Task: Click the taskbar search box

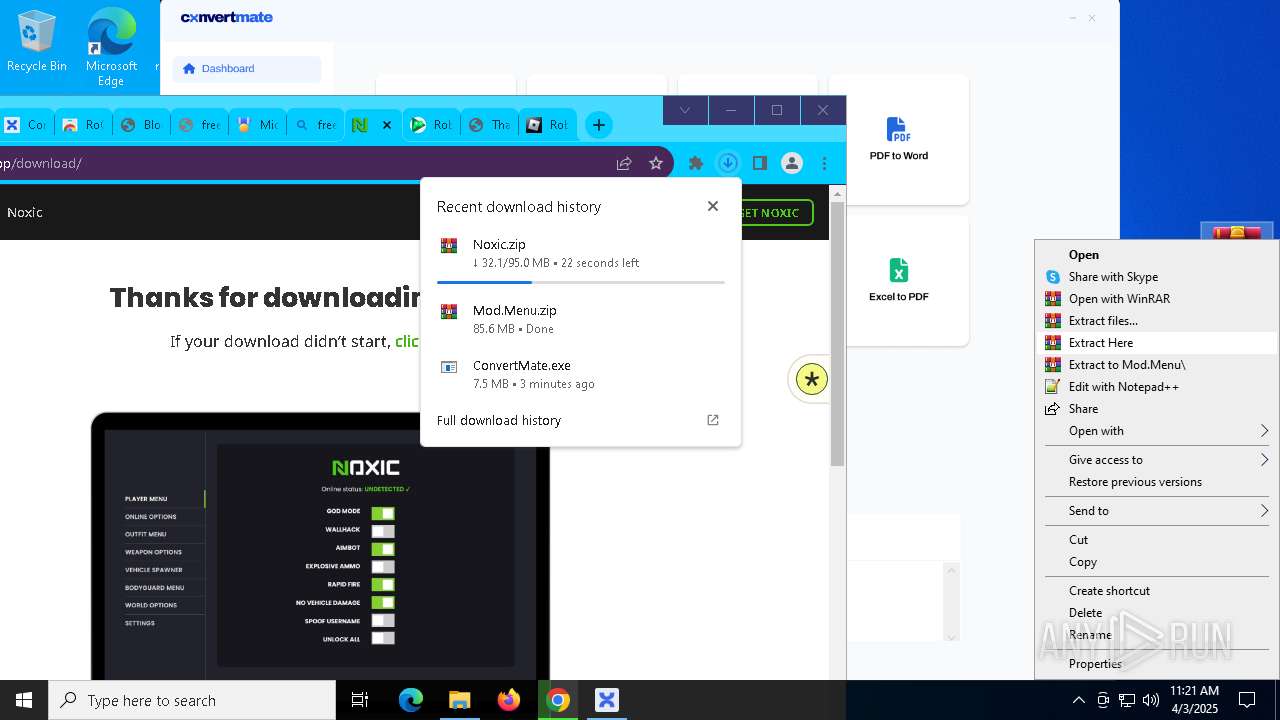Action: tap(192, 700)
